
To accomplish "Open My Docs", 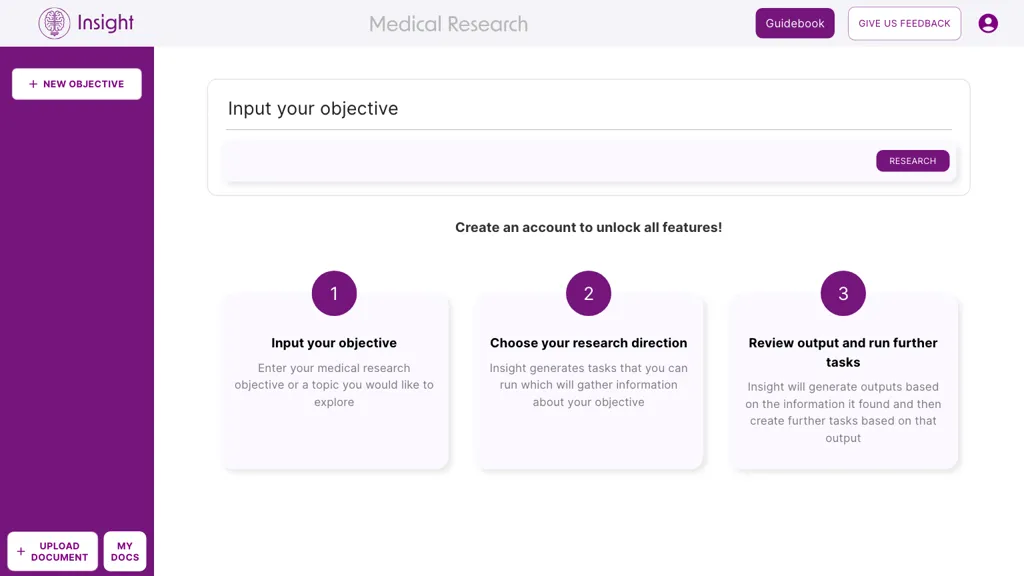I will coord(124,551).
